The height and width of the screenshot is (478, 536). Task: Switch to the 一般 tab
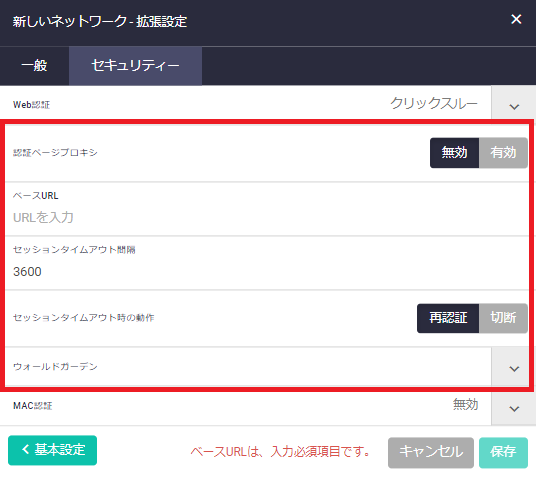coord(34,66)
